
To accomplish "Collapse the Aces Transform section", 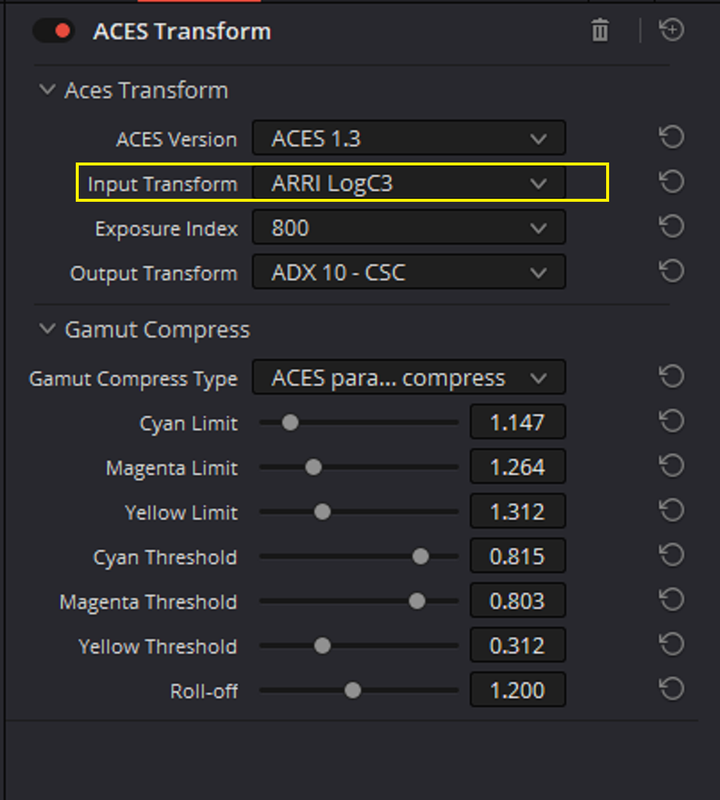I will 47,90.
